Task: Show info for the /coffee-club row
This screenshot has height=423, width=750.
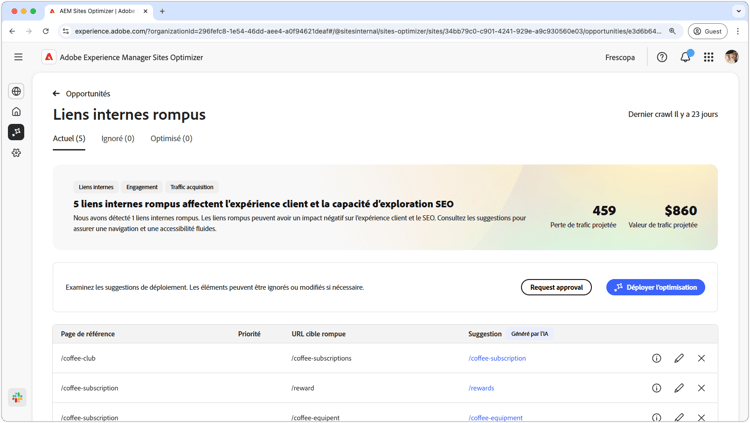Action: point(656,358)
